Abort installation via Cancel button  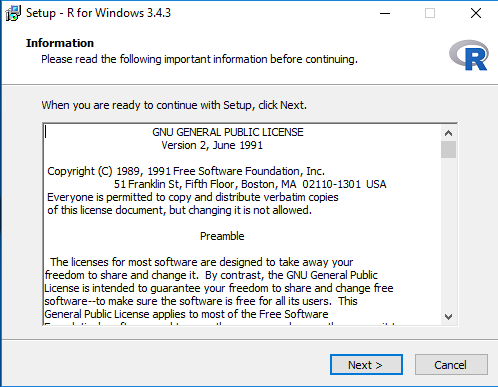451,365
